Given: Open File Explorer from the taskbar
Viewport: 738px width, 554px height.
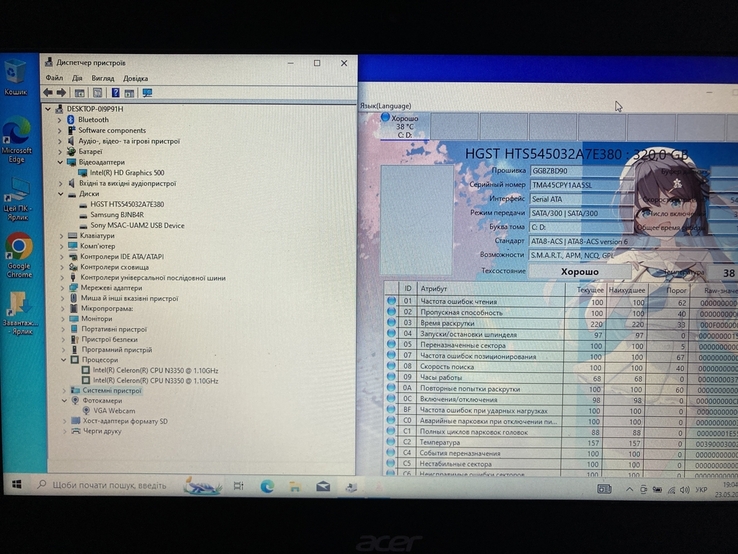Looking at the screenshot, I should point(295,486).
